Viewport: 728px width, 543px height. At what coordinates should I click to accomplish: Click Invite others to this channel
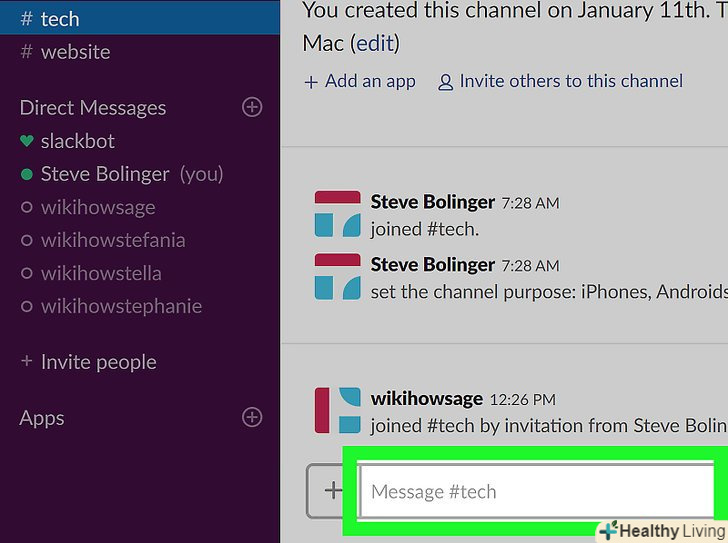click(x=570, y=82)
